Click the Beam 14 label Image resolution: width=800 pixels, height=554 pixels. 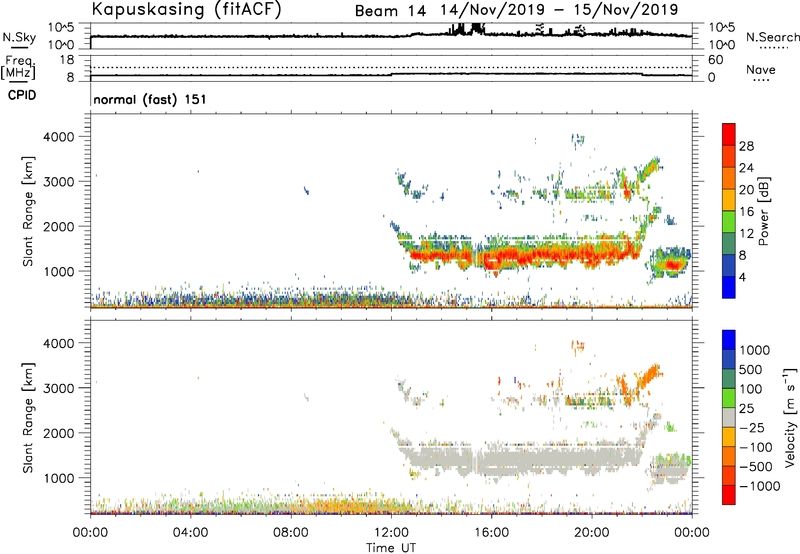pos(390,11)
